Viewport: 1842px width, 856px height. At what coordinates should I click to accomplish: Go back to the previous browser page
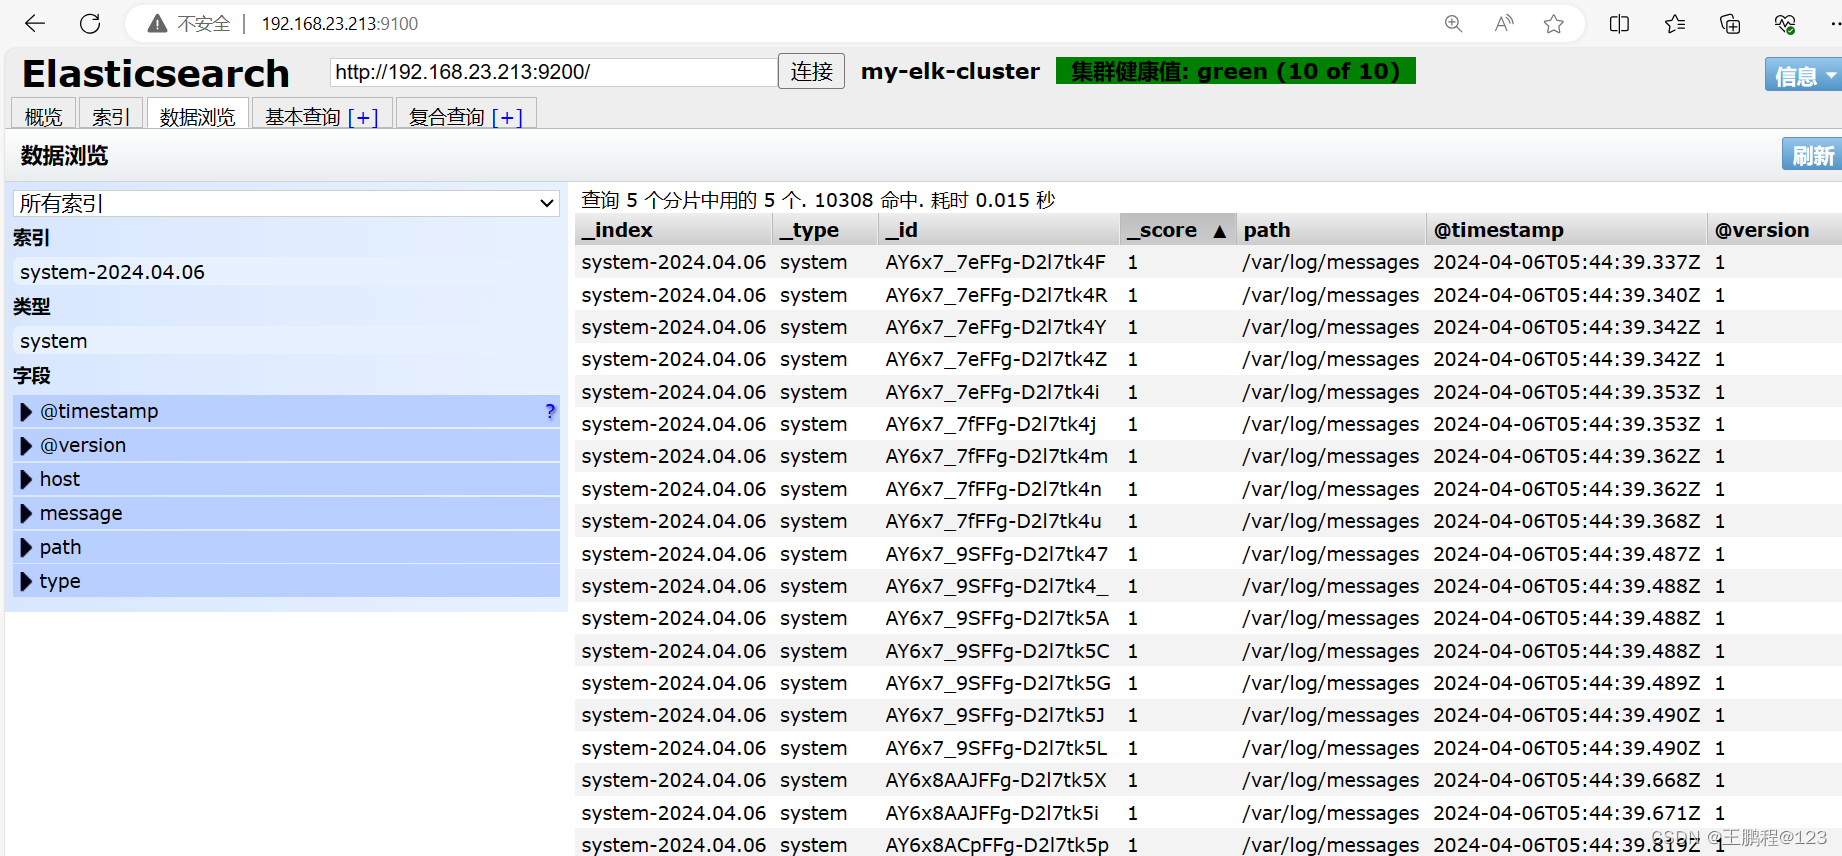coord(35,23)
